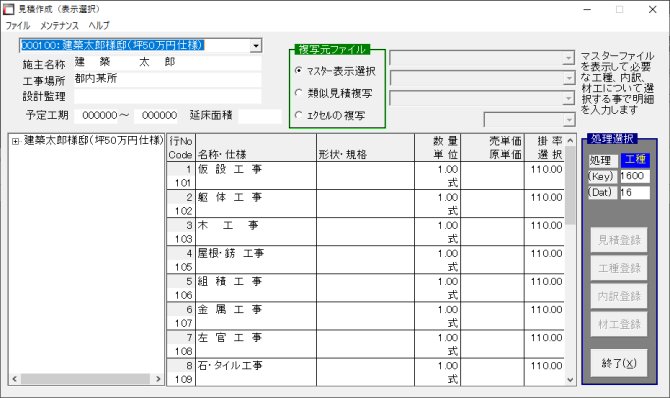Click quantity 1.00 in 木工事 row
The width and height of the screenshot is (670, 398).
click(448, 225)
